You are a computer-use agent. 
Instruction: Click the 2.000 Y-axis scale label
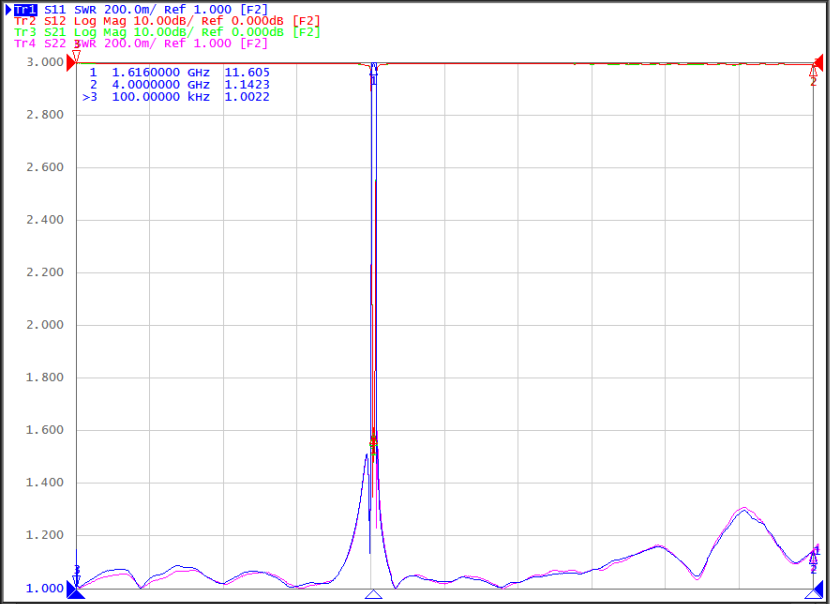click(x=45, y=324)
